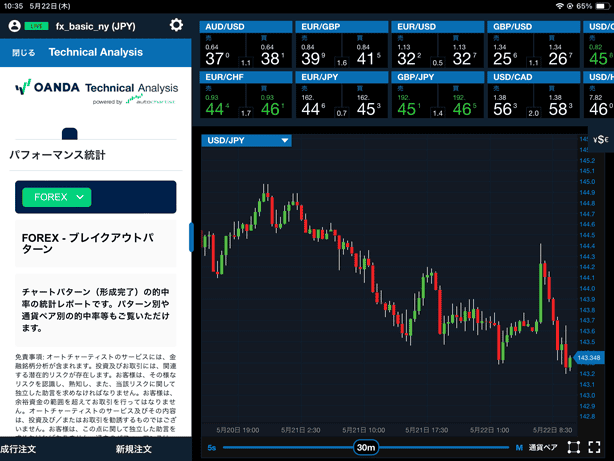Click current price marker 143.348
The image size is (614, 461).
coord(589,358)
